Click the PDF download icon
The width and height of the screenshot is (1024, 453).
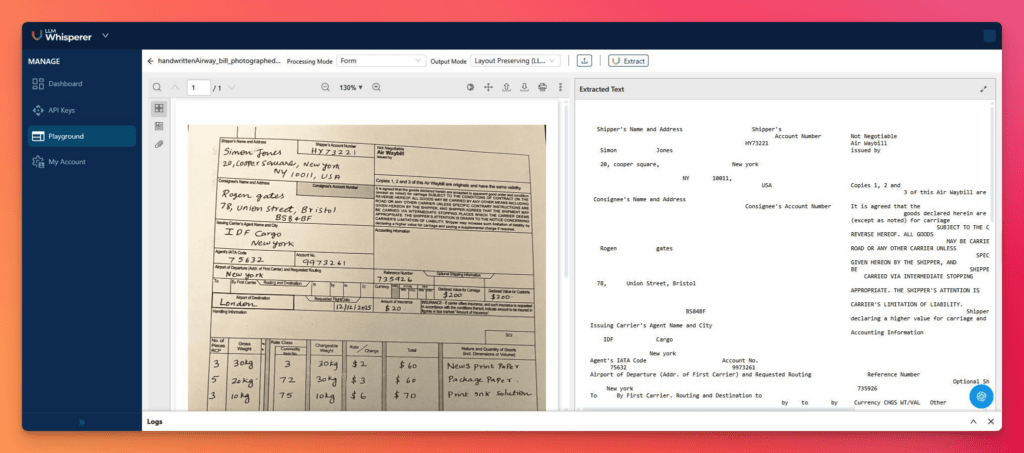(524, 87)
